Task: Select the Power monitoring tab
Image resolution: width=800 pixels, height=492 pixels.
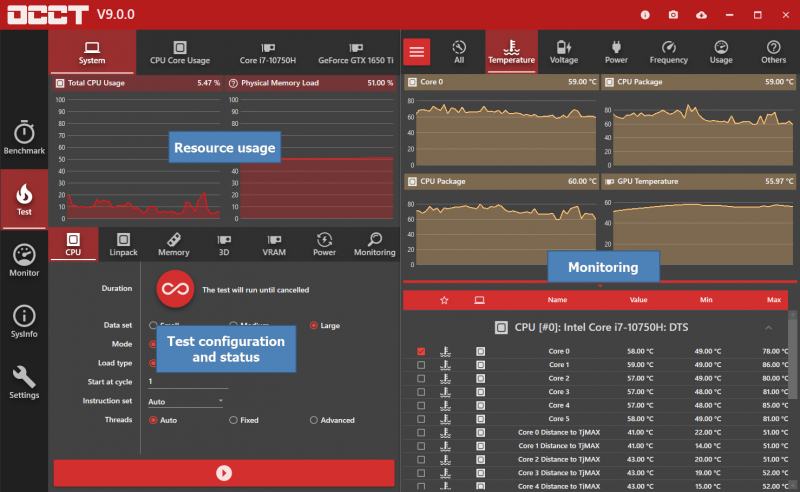Action: coord(616,52)
